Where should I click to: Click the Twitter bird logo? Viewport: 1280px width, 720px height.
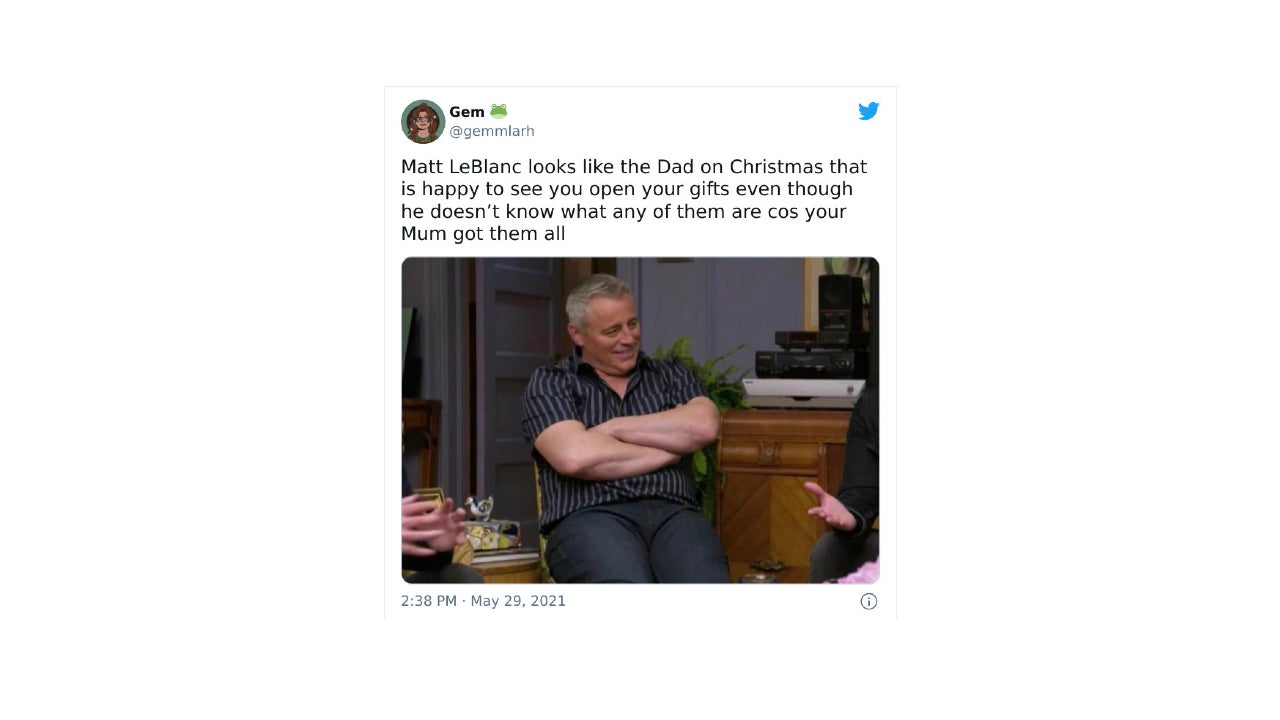coord(868,111)
